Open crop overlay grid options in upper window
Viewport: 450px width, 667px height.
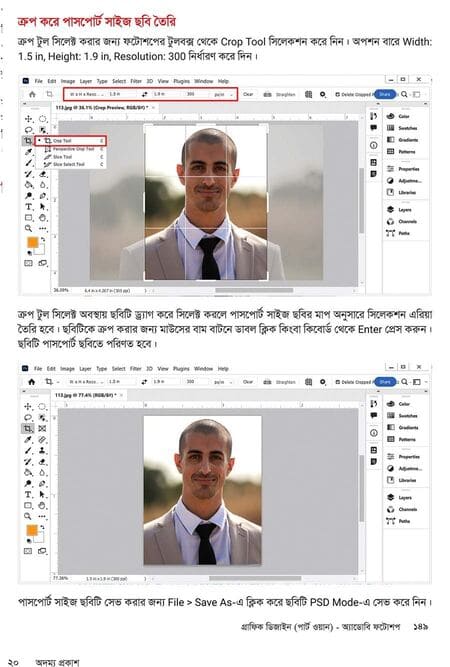(308, 94)
